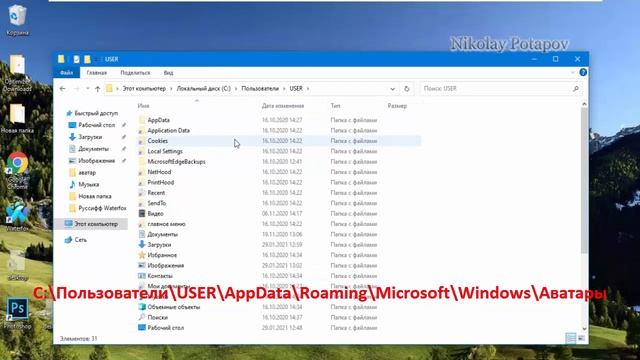This screenshot has height=360, width=640.
Task: Switch to large icons view
Action: 581,338
